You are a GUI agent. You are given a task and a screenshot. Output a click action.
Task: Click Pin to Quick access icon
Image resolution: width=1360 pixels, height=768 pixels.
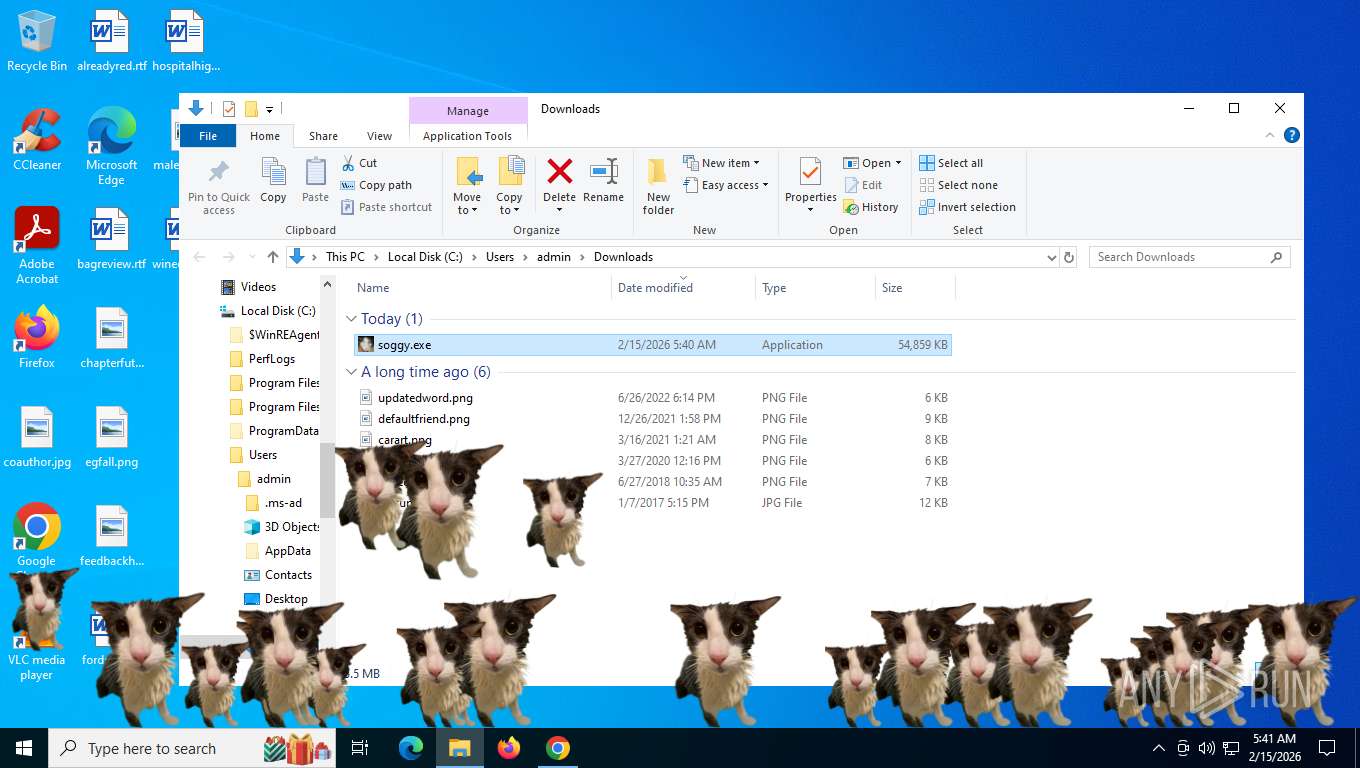pos(219,172)
